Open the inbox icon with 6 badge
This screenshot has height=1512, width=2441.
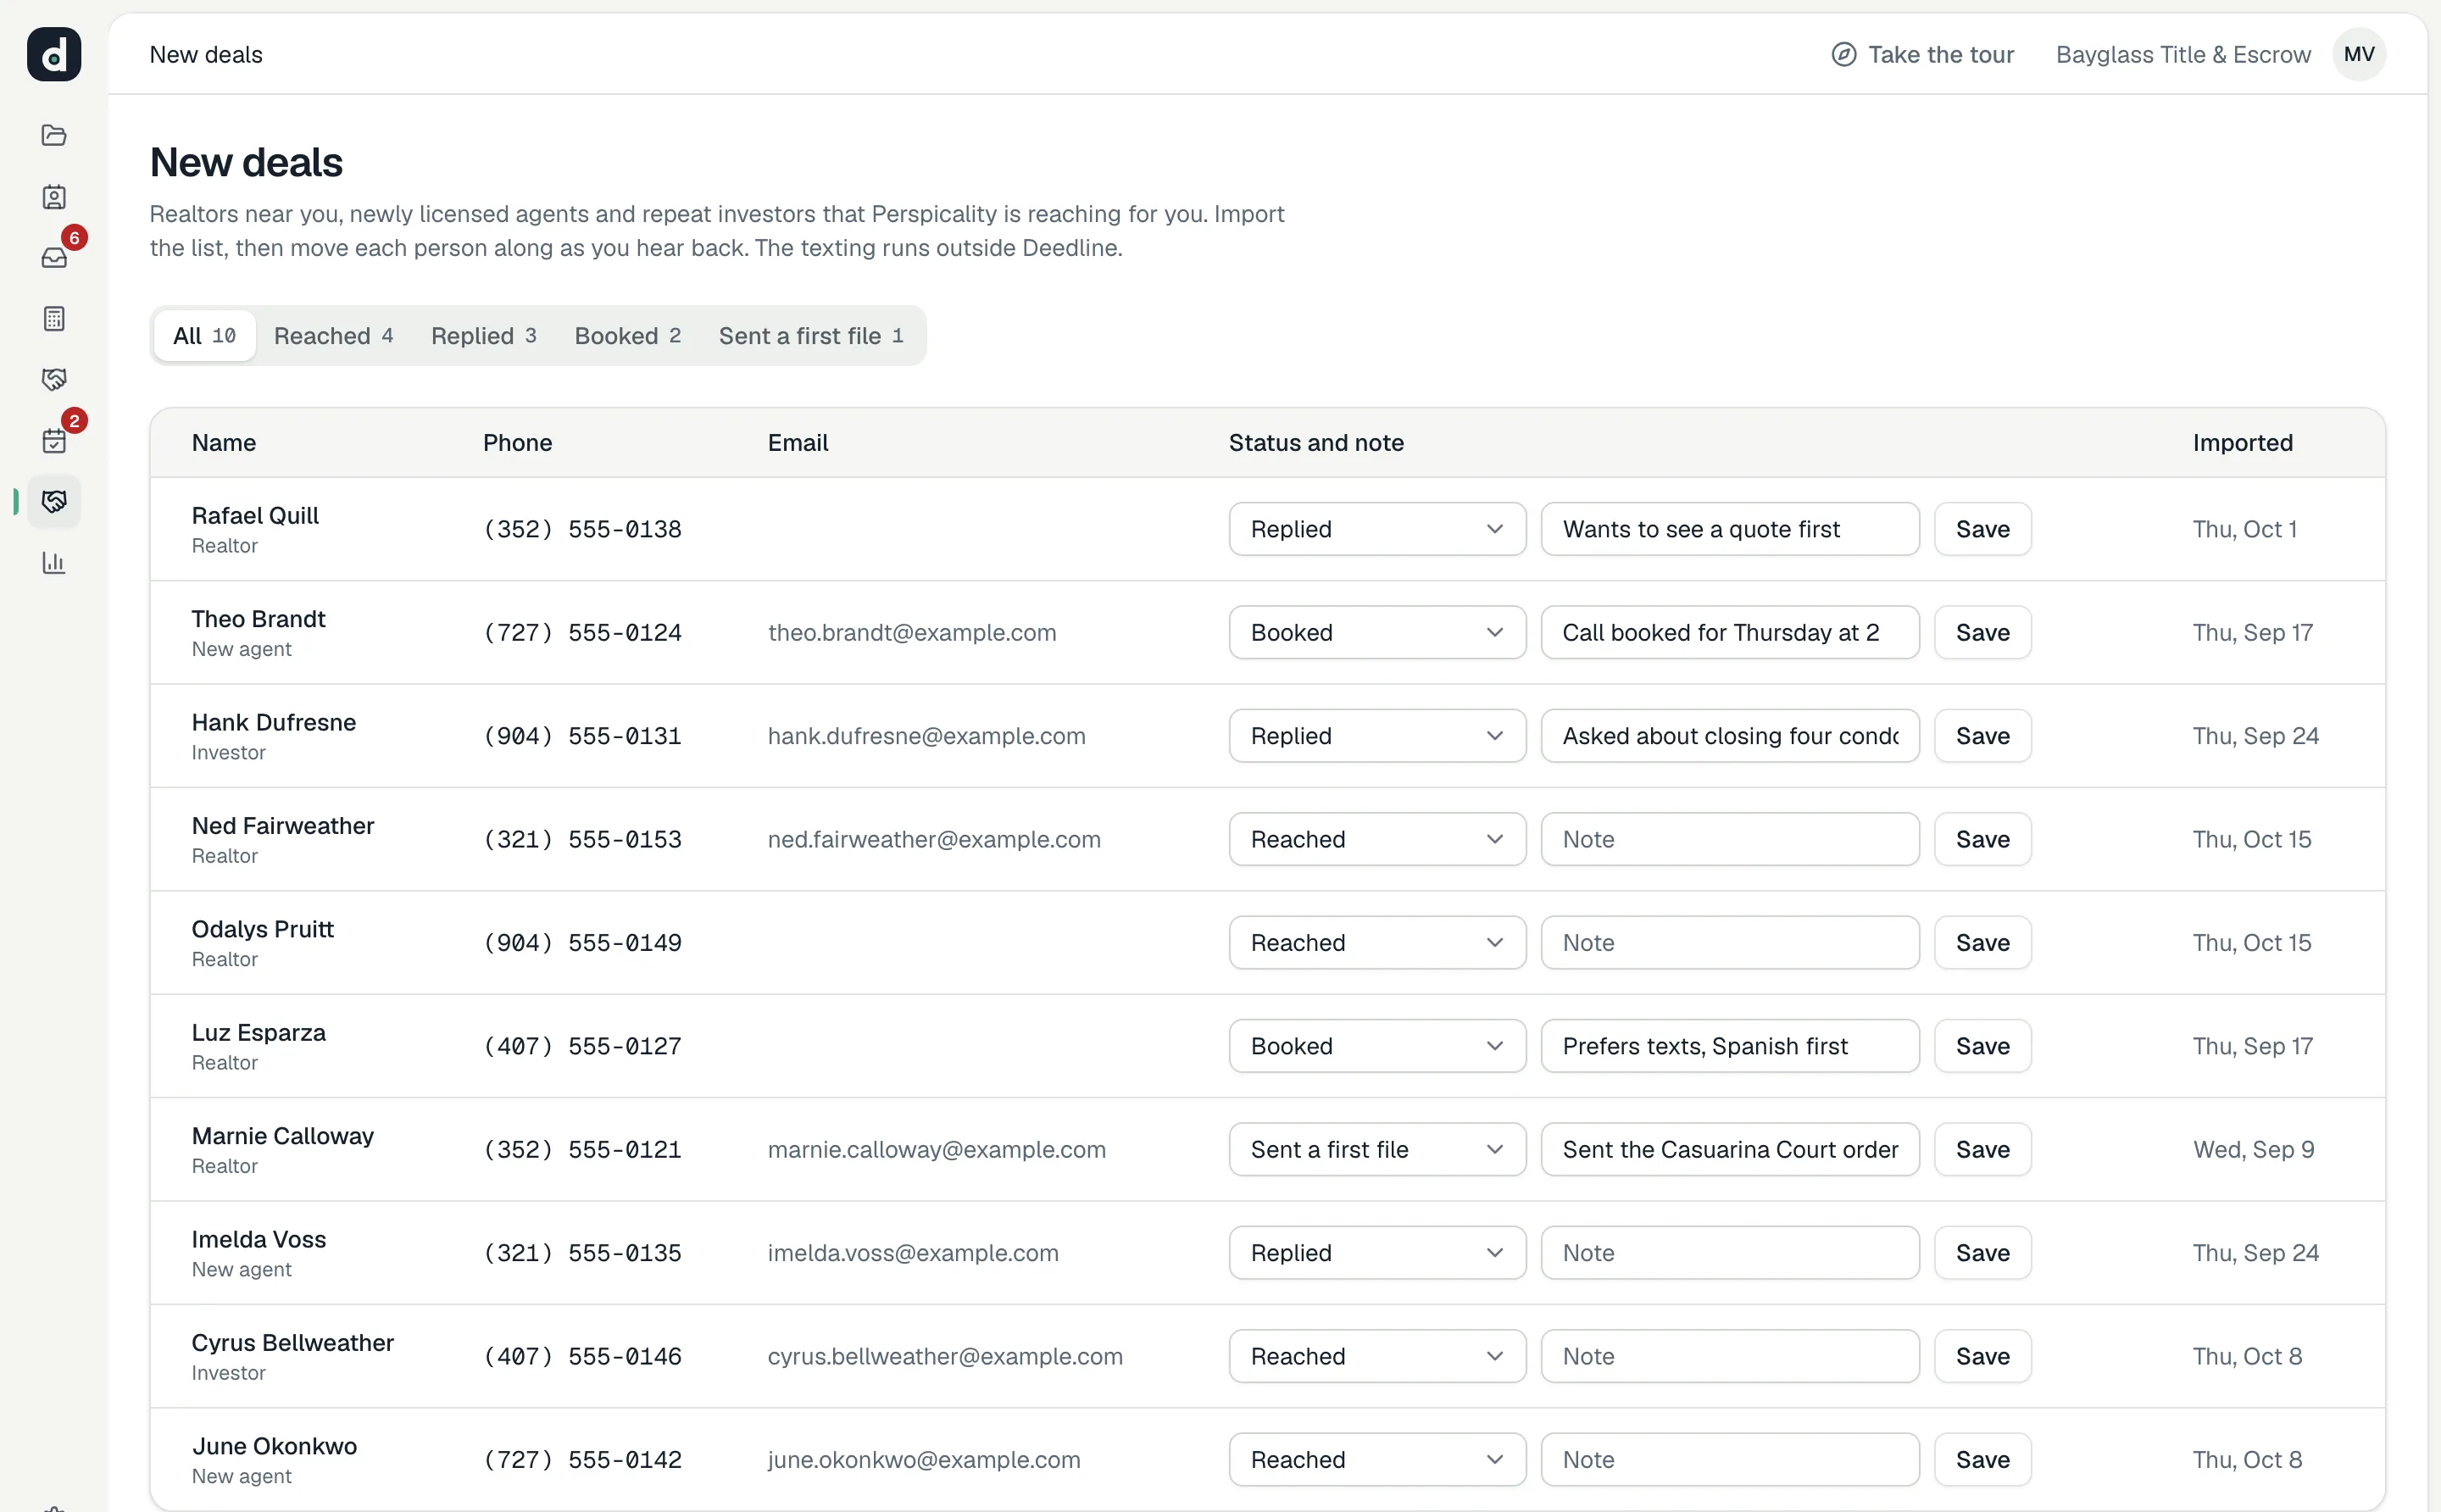(x=54, y=258)
